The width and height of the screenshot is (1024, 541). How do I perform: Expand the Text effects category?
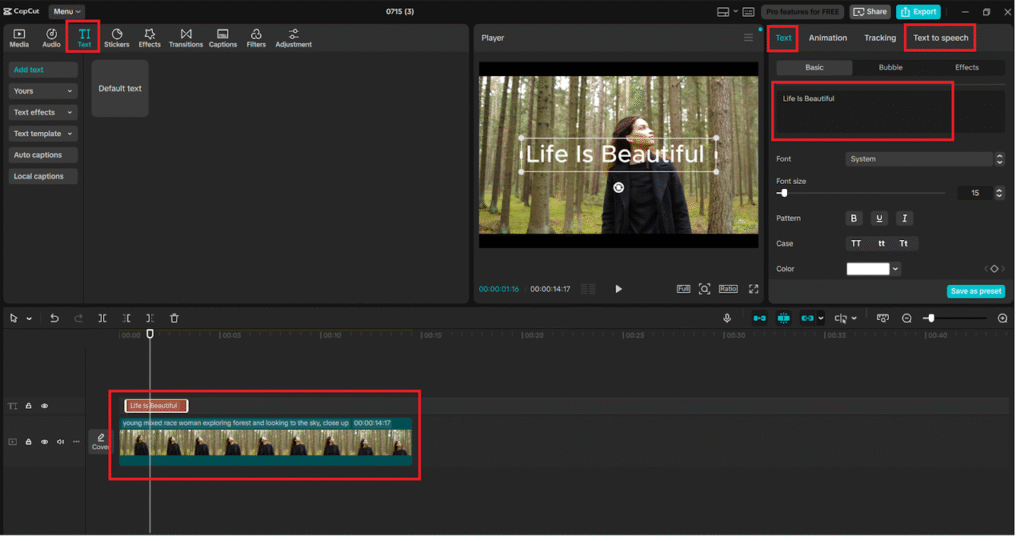(x=43, y=112)
